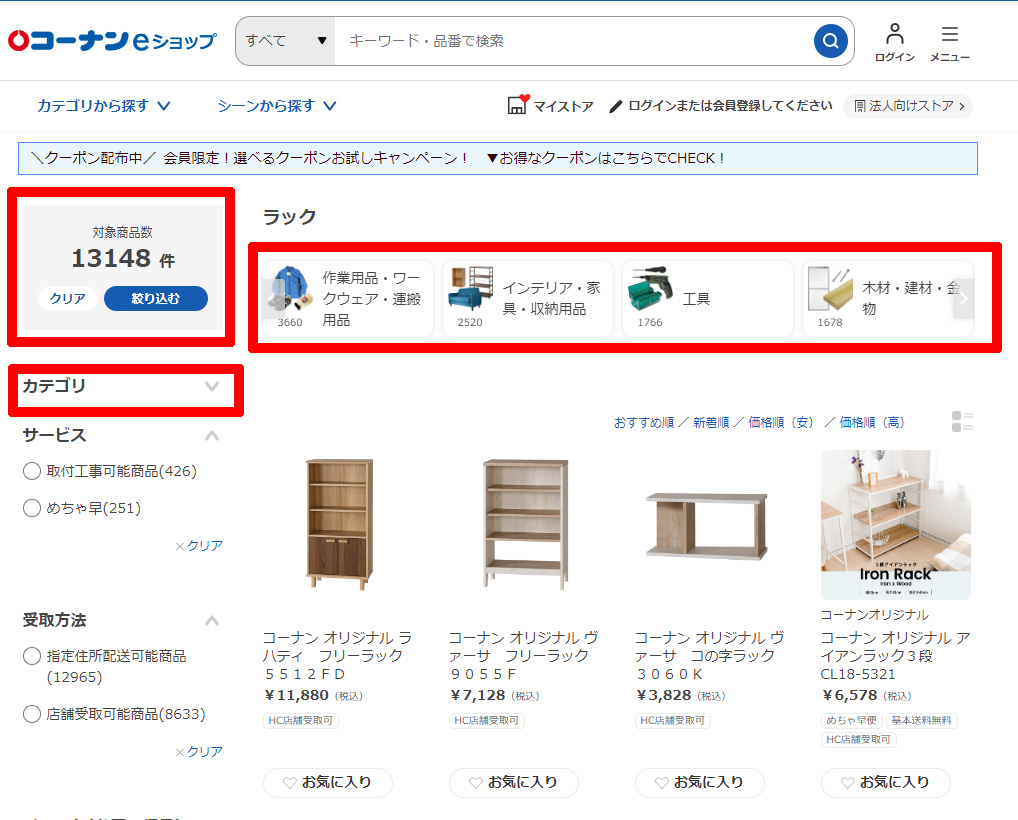Expand the カテゴリ filter section
The height and width of the screenshot is (820, 1018).
pyautogui.click(x=121, y=386)
